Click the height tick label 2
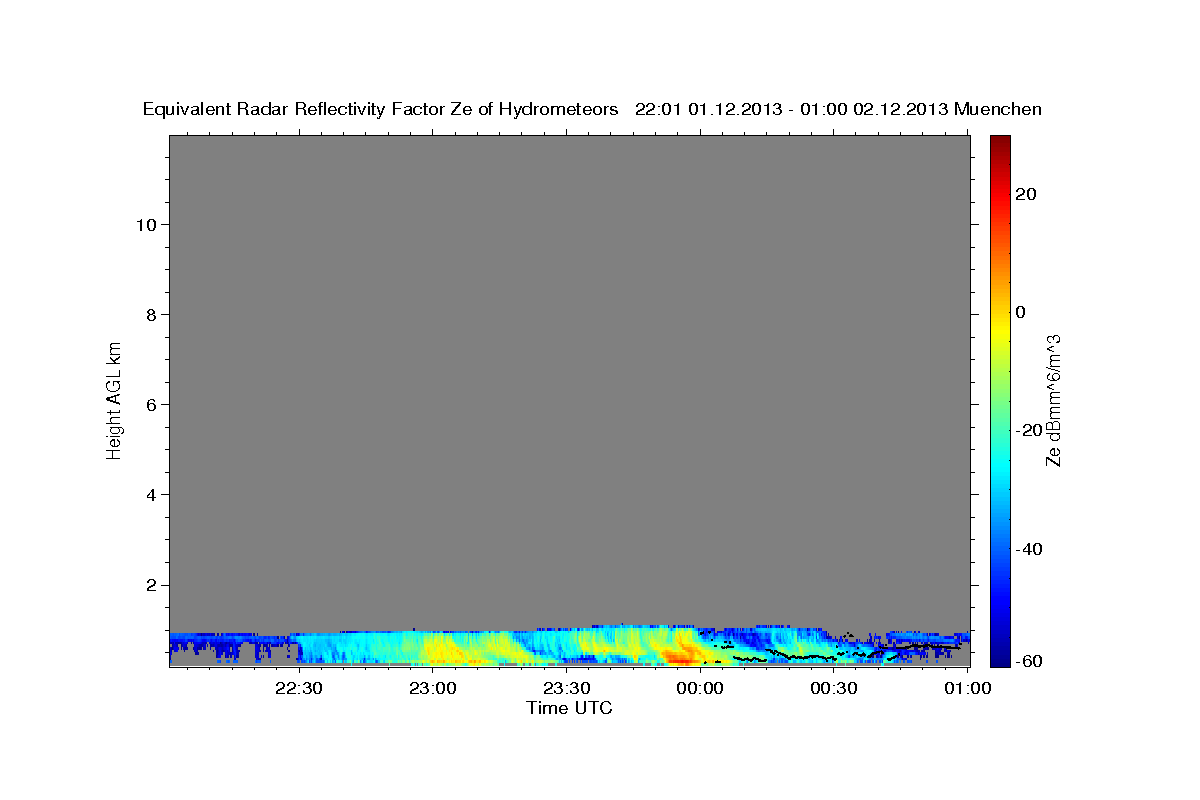The width and height of the screenshot is (1200, 800). [150, 585]
